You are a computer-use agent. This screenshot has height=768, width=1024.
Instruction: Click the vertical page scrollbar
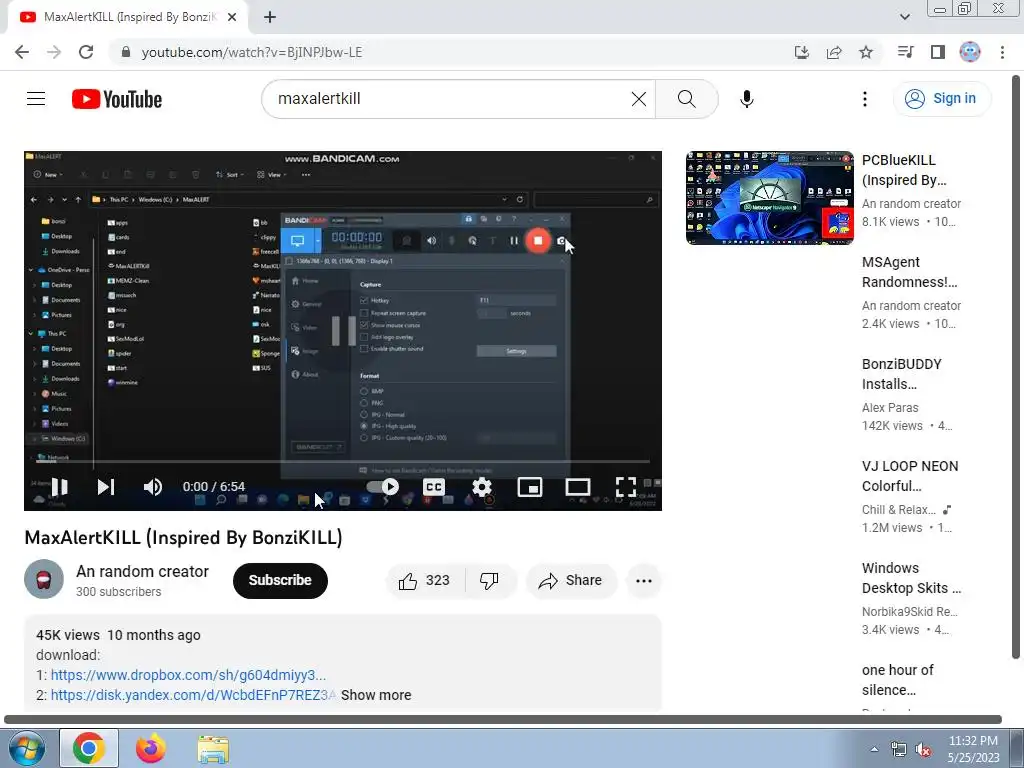1016,368
